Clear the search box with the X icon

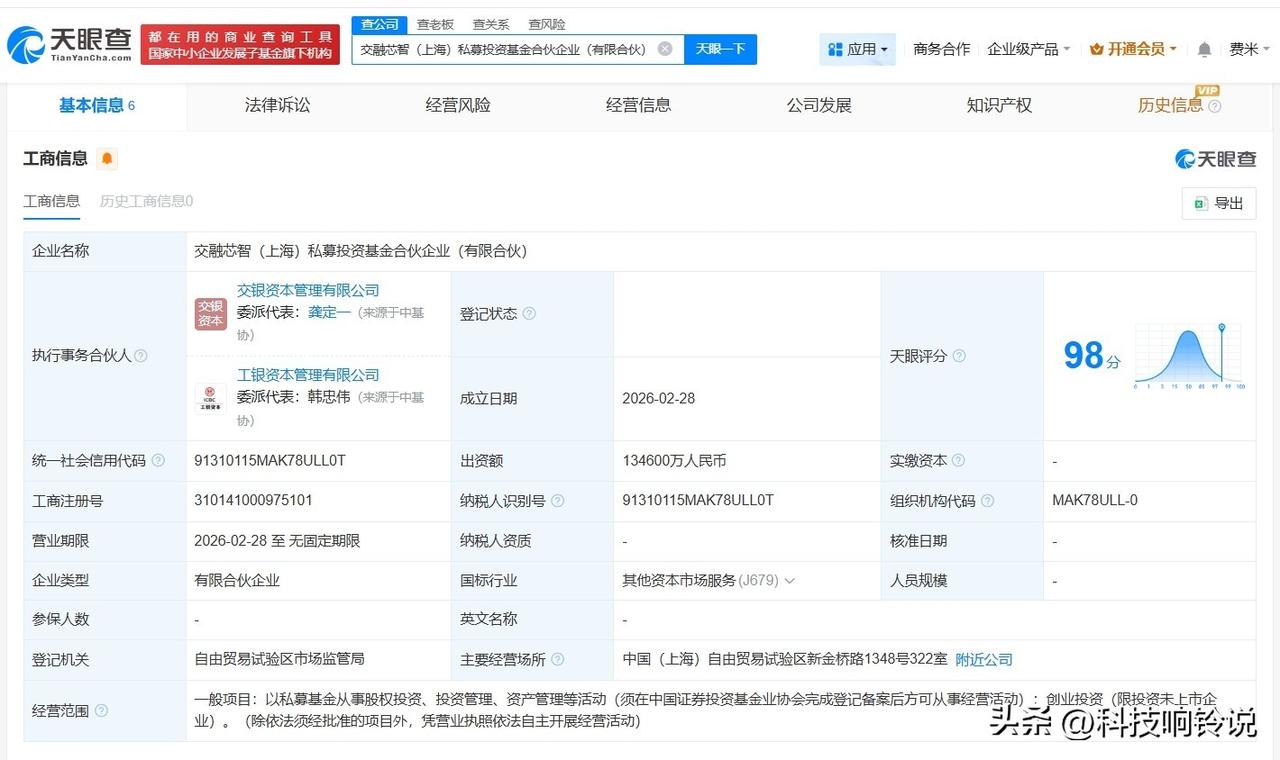pyautogui.click(x=665, y=48)
